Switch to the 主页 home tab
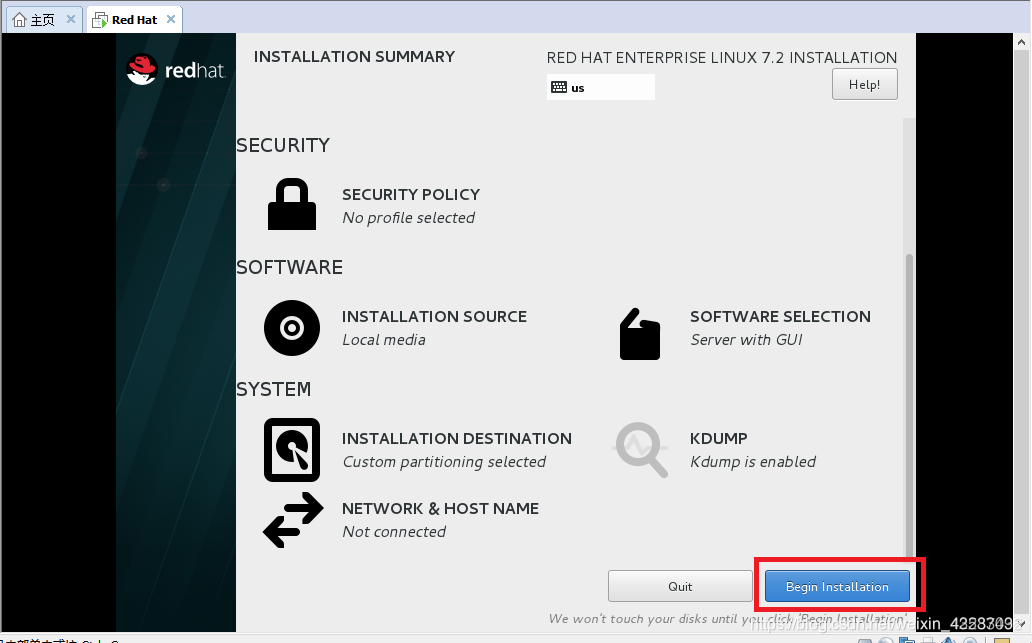 [45, 20]
